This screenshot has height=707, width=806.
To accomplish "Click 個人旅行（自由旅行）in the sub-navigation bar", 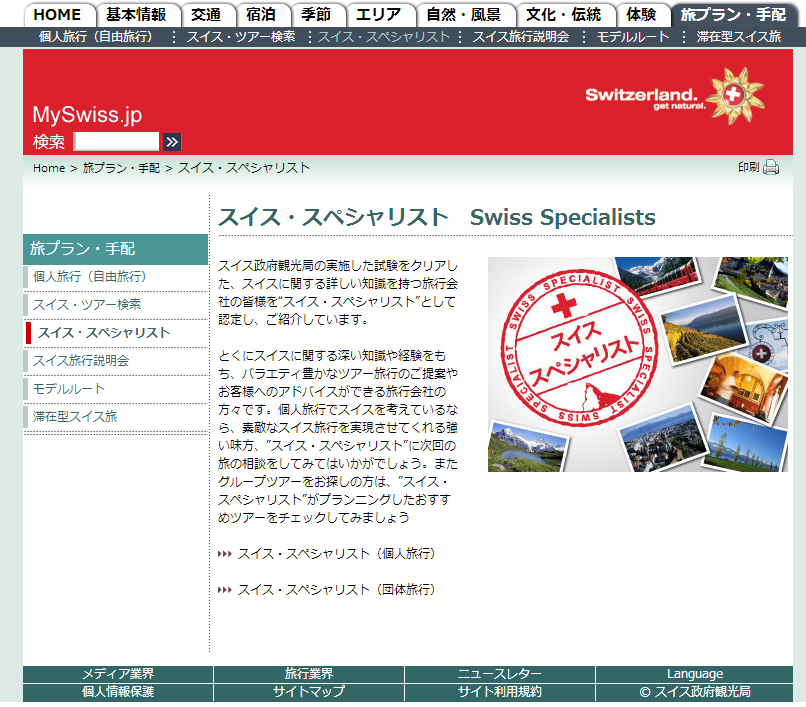I will click(96, 37).
